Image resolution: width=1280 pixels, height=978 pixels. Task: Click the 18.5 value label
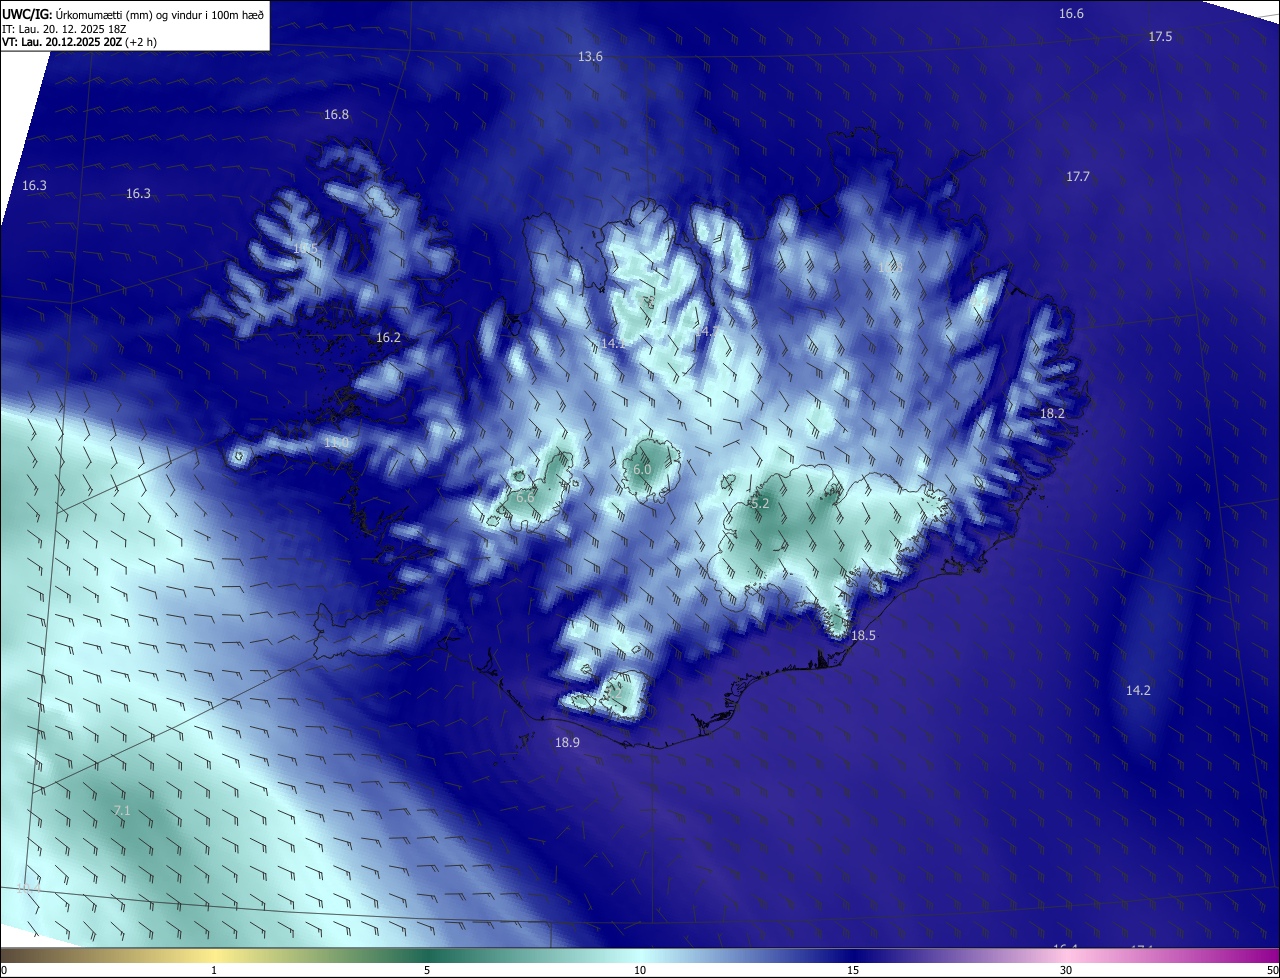click(x=863, y=635)
